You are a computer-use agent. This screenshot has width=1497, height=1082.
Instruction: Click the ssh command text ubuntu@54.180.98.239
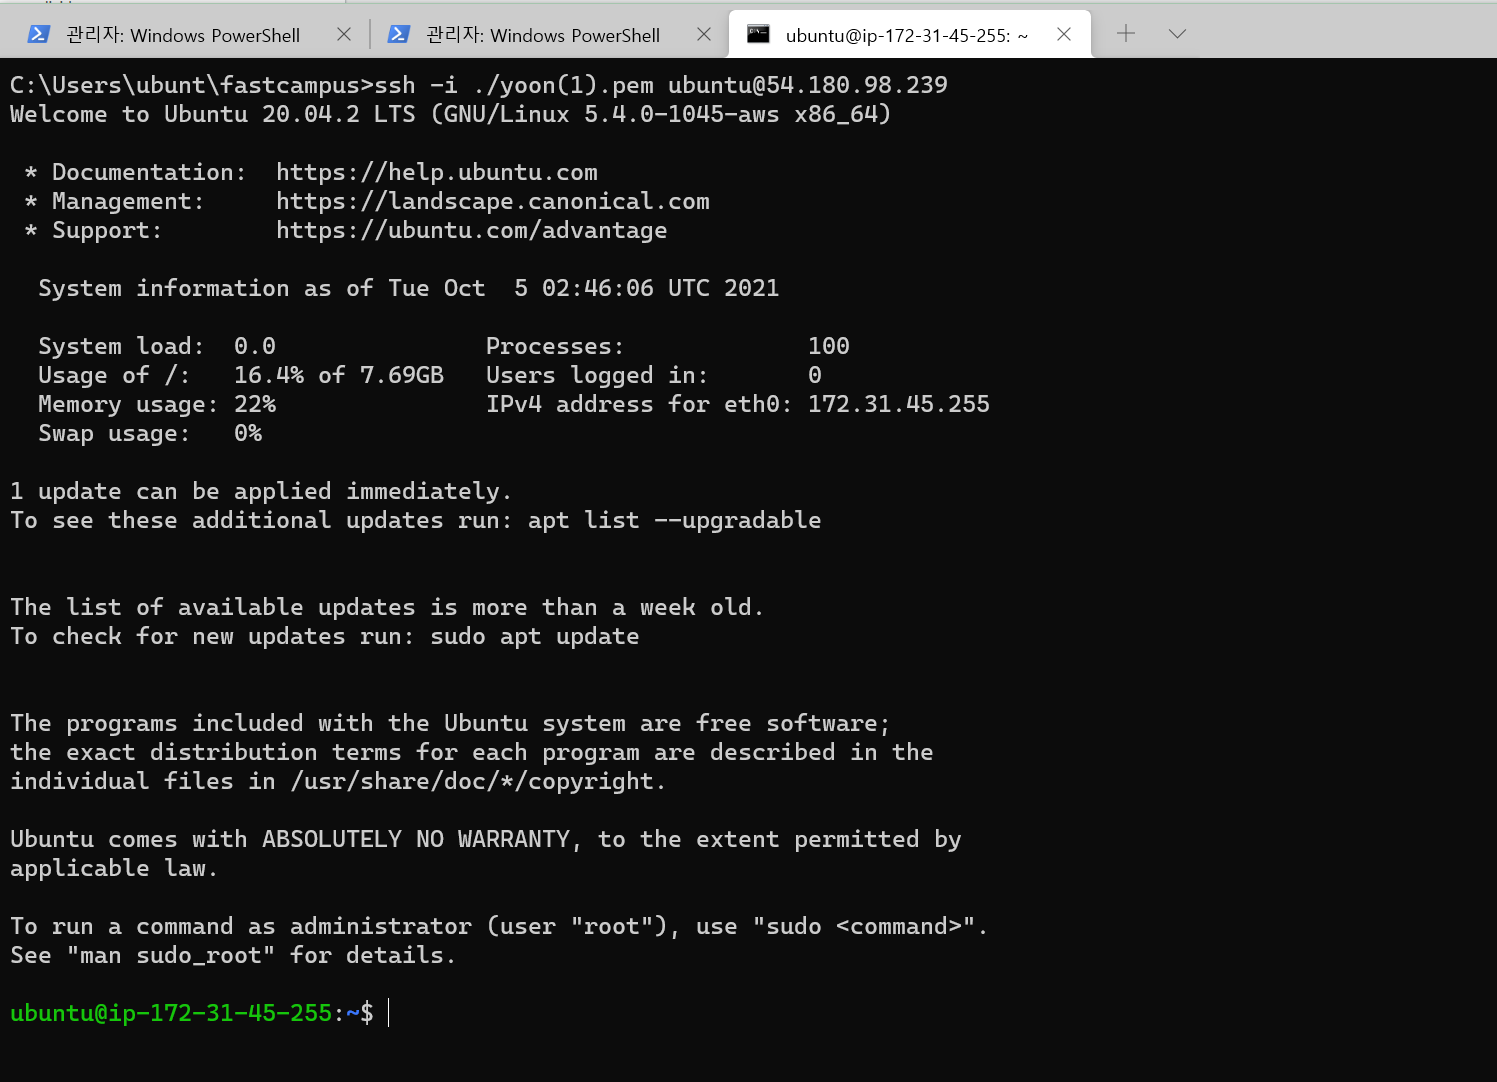(808, 85)
